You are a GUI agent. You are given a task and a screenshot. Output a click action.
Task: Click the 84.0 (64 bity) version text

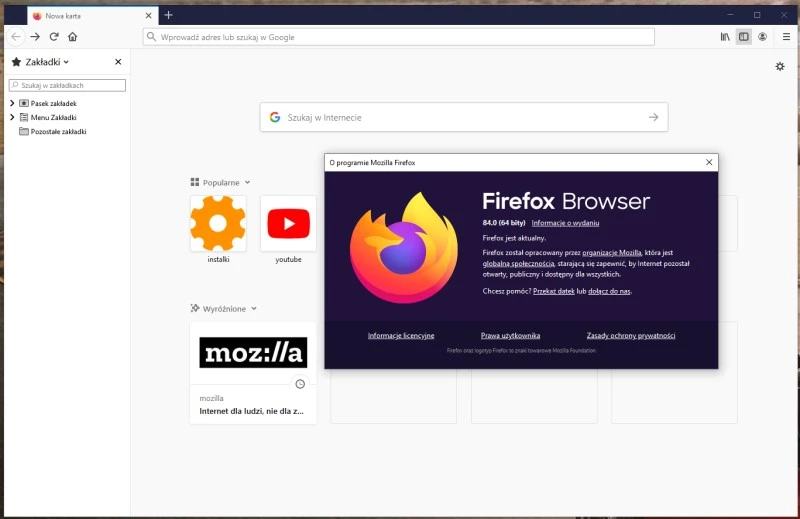pyautogui.click(x=504, y=223)
